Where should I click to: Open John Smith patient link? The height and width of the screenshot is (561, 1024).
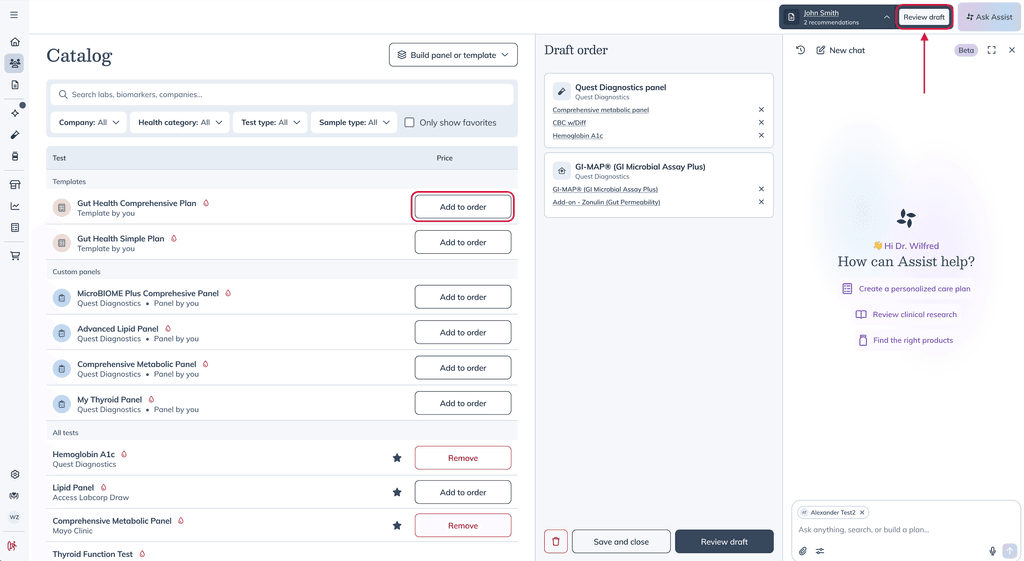(x=821, y=13)
